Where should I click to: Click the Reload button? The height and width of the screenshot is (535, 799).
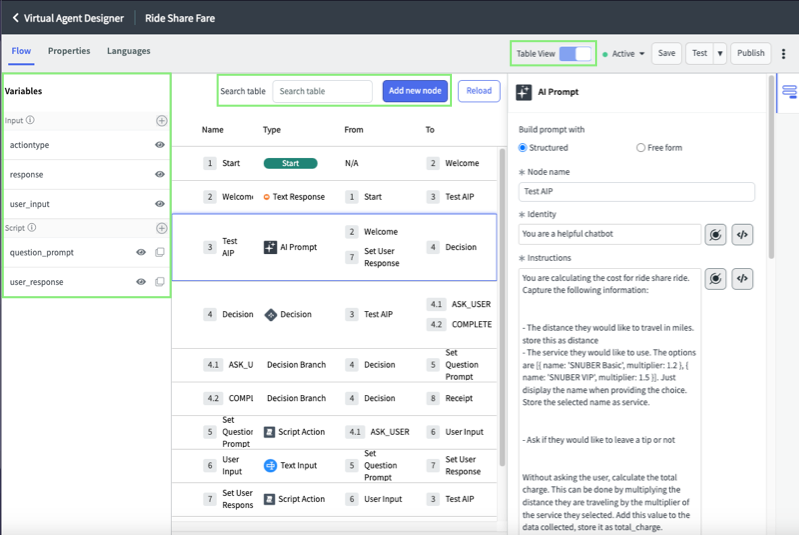479,91
